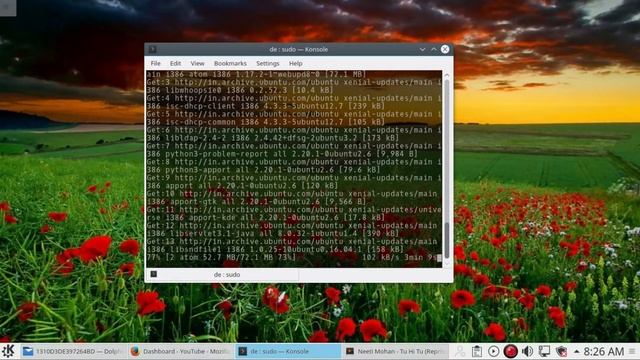Open the volume speaker tray icon

coord(527,351)
